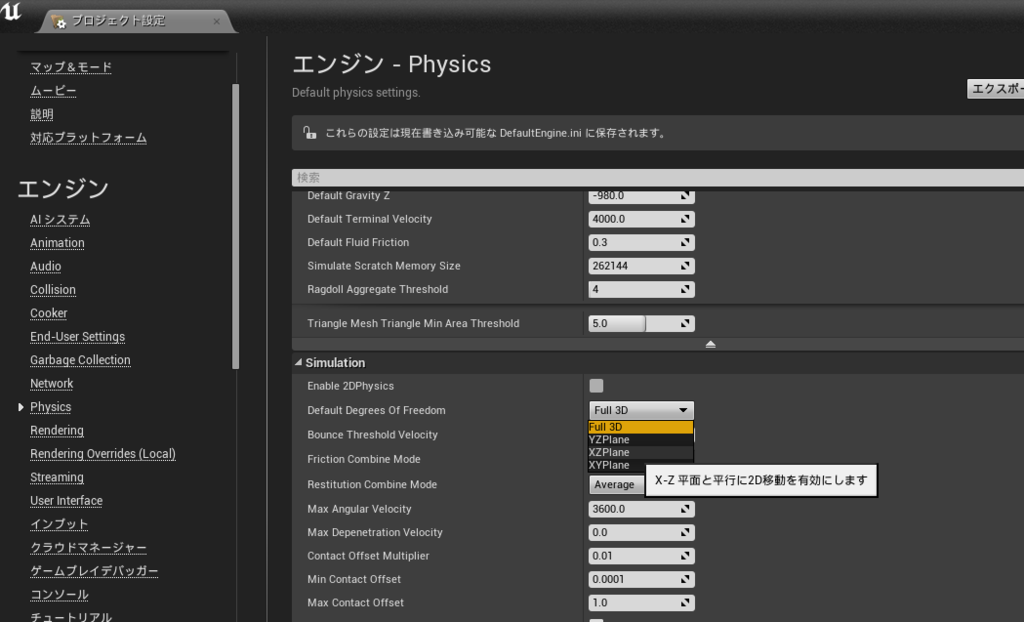The image size is (1024, 622).
Task: Open 説明 settings page
Action: 42,114
